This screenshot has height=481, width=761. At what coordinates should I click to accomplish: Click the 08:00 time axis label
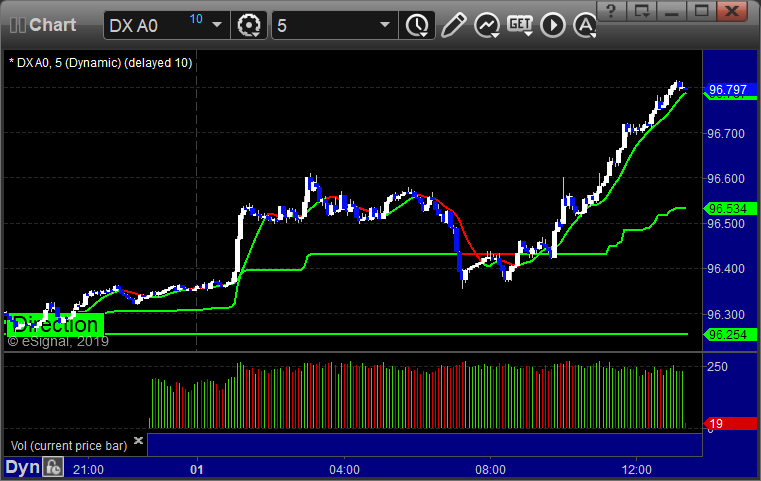point(490,470)
